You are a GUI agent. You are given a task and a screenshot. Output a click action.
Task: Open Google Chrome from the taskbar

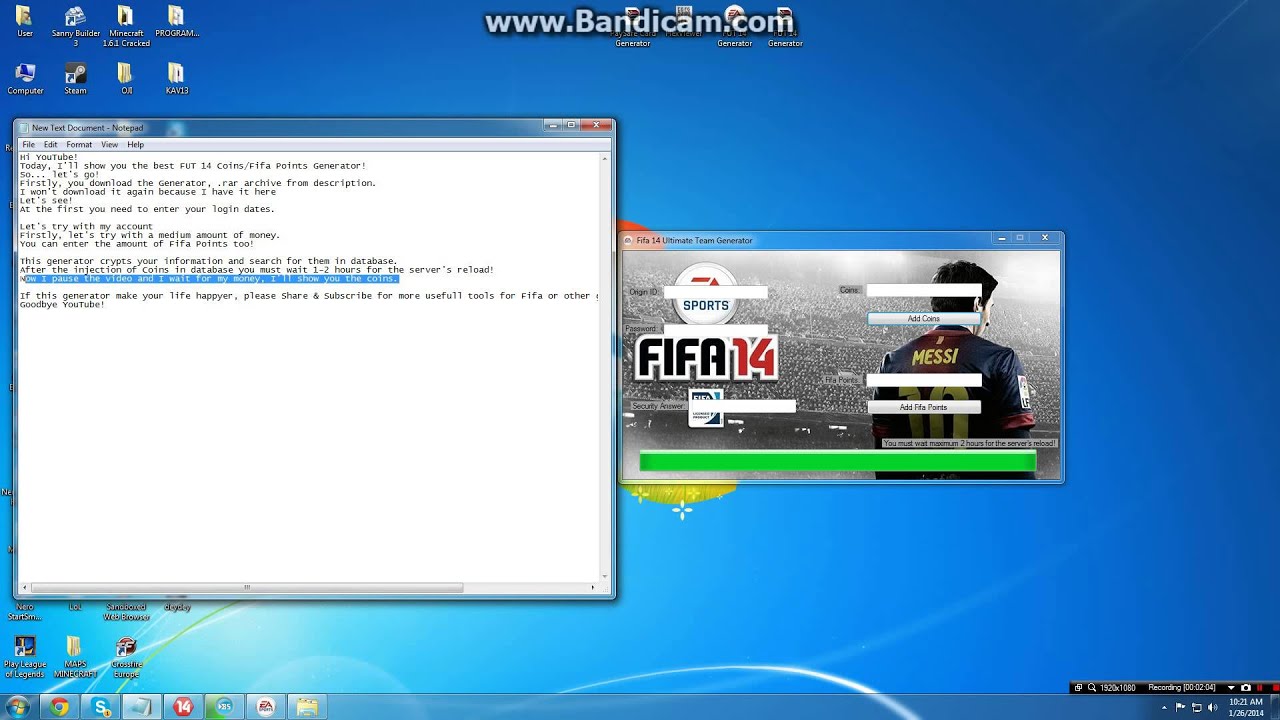(x=60, y=707)
